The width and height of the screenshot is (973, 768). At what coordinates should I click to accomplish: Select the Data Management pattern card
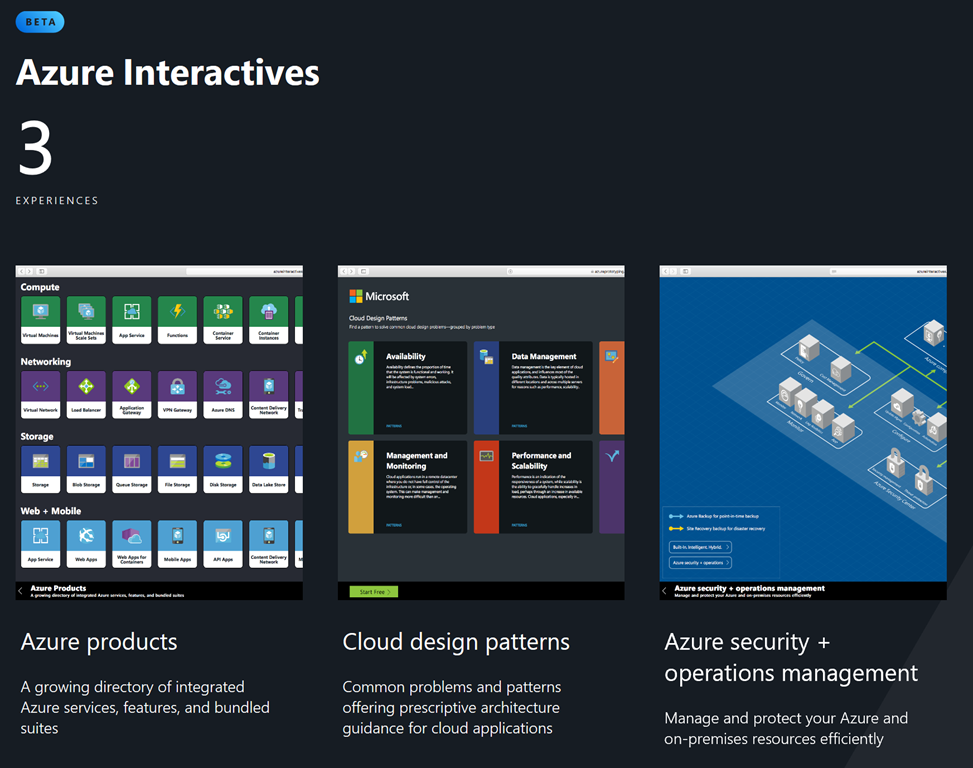coord(533,388)
